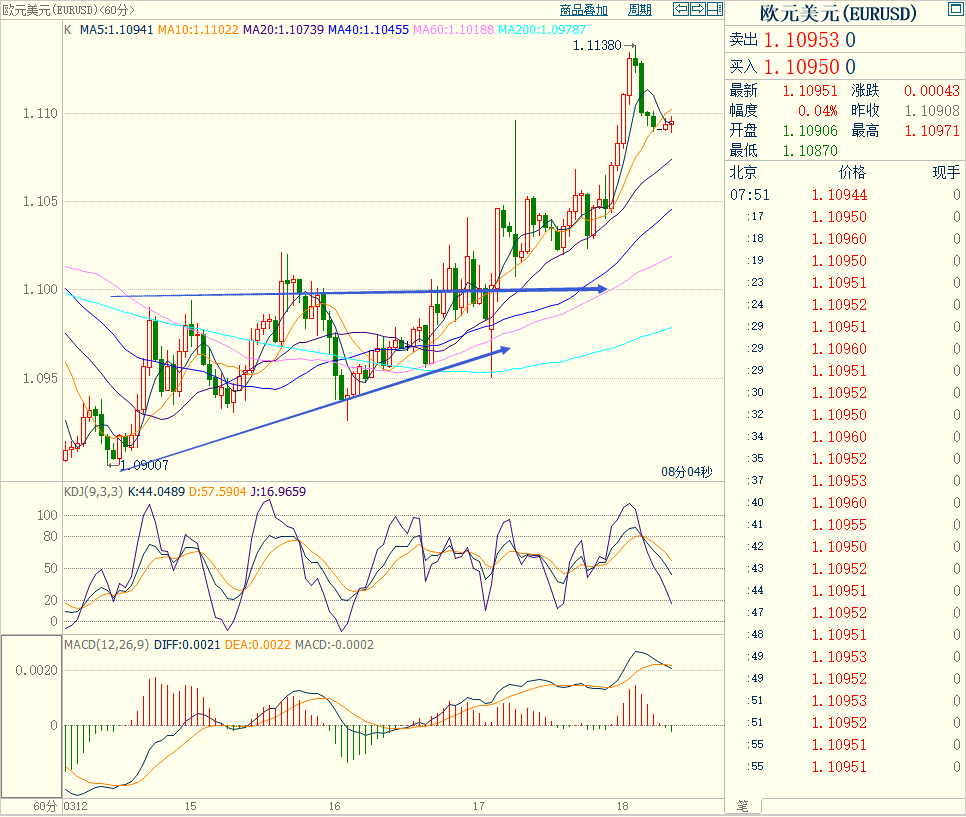Screen dimensions: 966x817
Task: Click the MA5 moving average label
Action: [x=117, y=30]
